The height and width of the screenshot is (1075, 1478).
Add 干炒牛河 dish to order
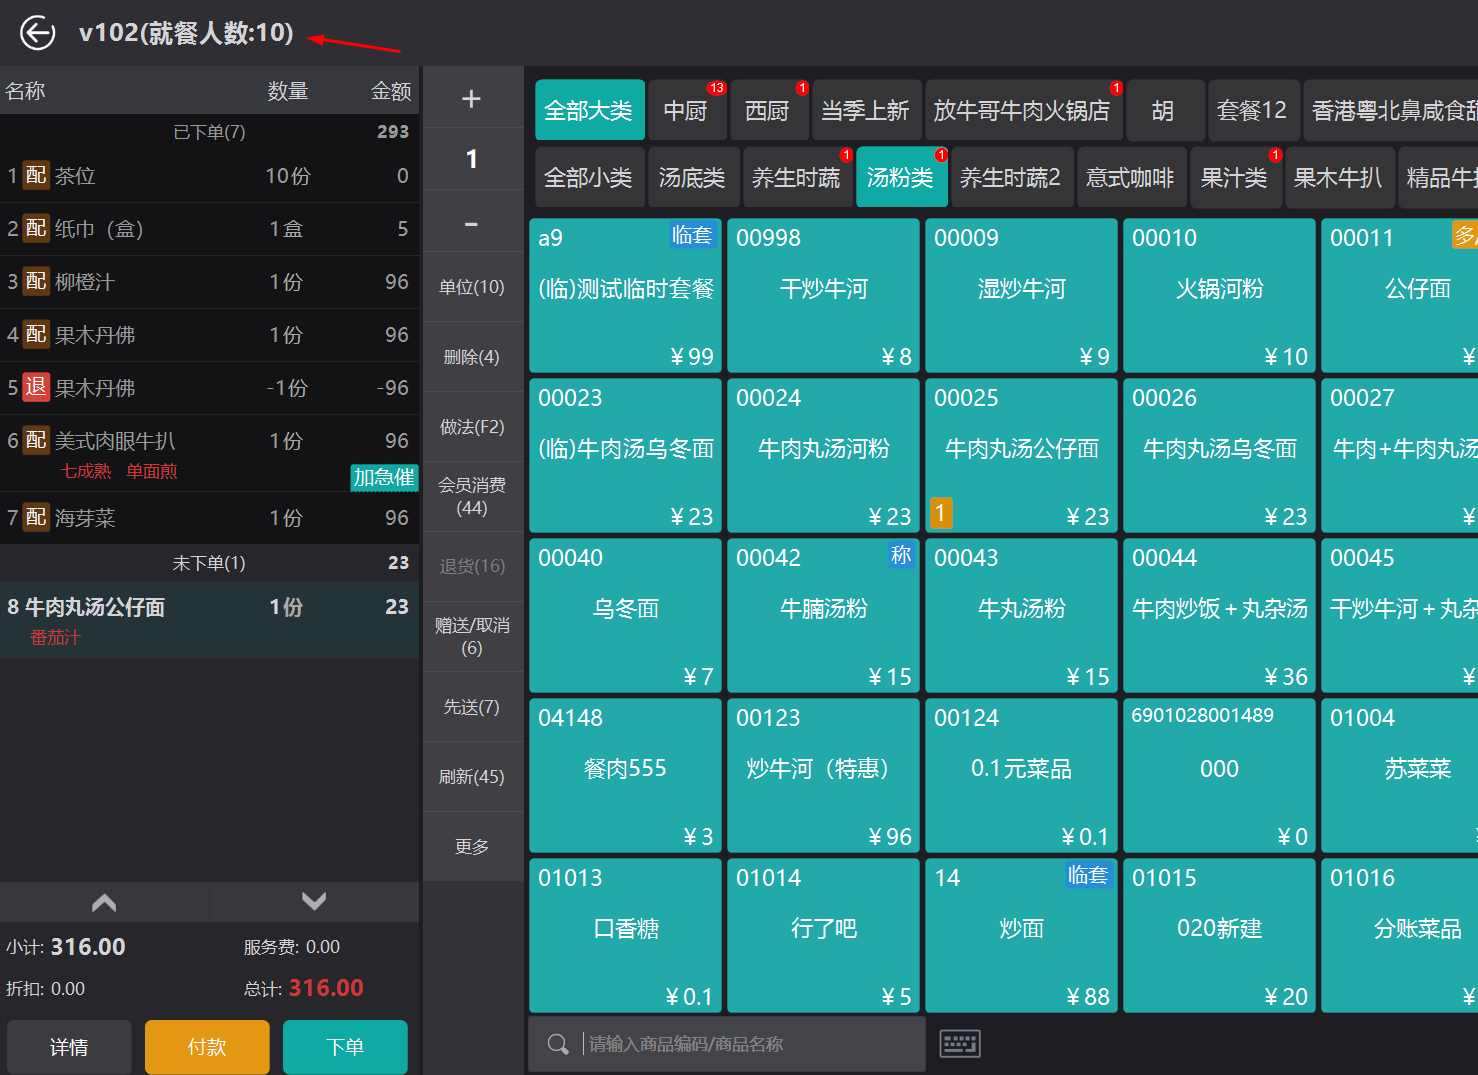[823, 295]
